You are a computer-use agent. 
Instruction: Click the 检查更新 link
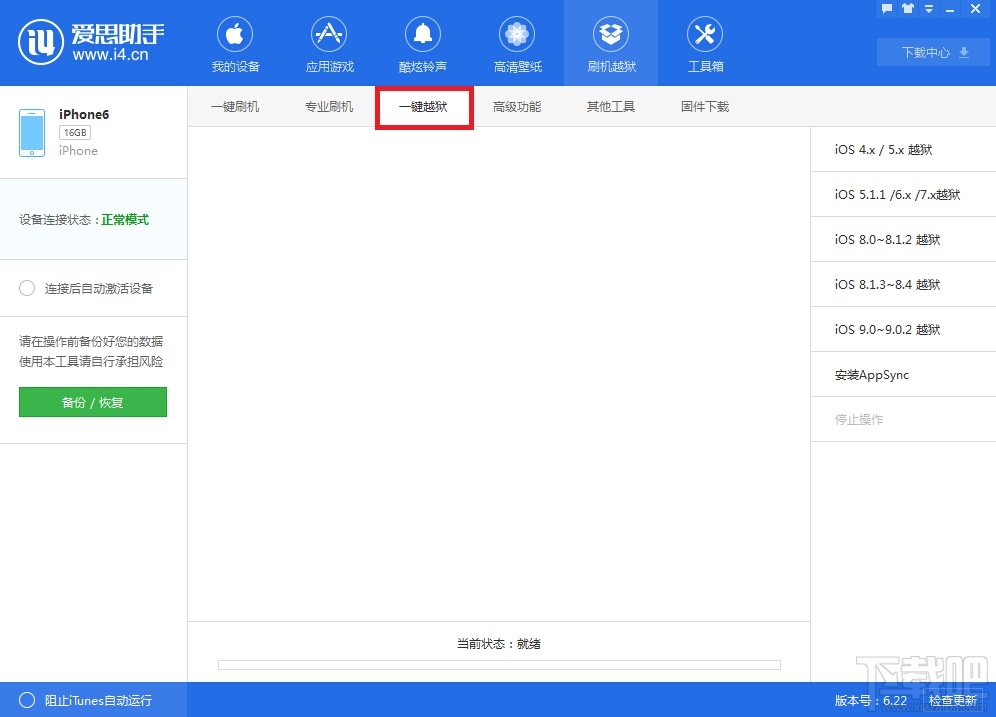click(x=952, y=700)
